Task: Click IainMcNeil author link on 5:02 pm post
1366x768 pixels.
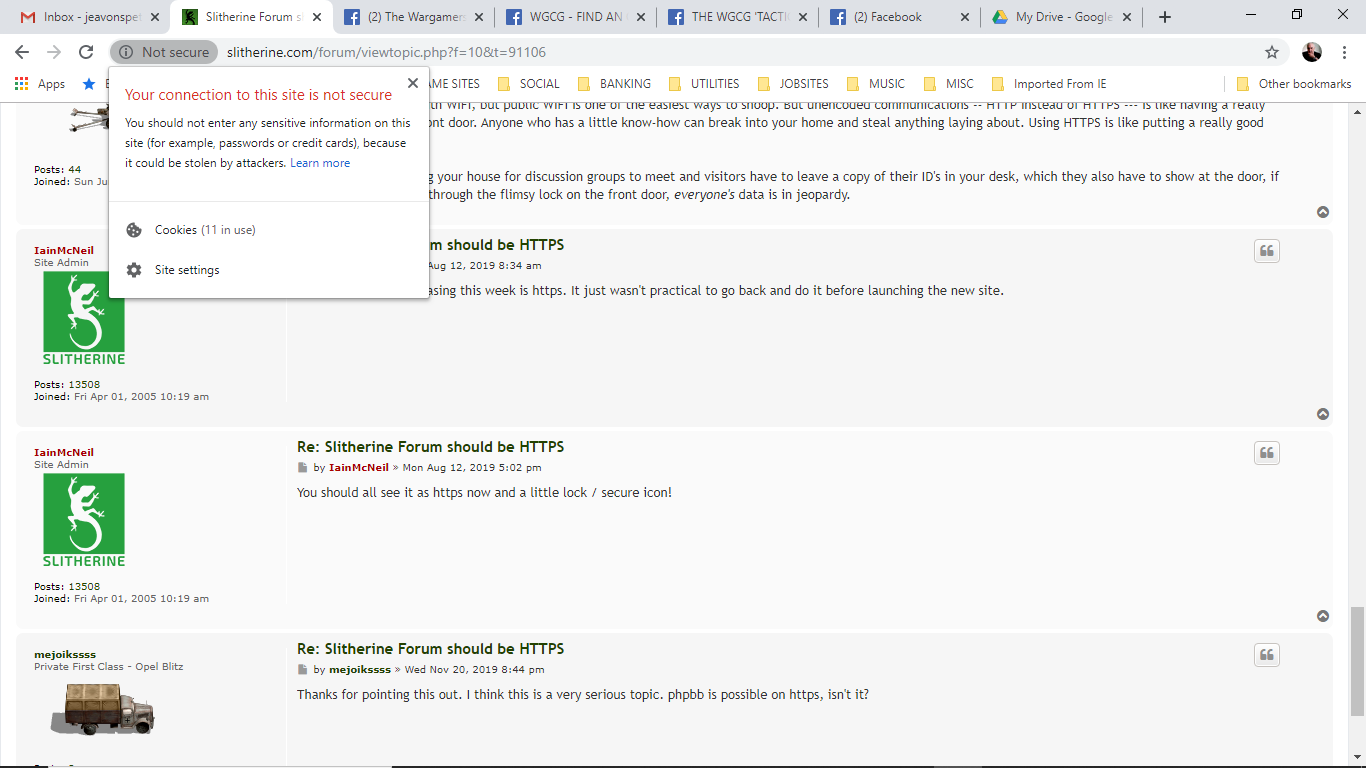Action: click(x=359, y=468)
